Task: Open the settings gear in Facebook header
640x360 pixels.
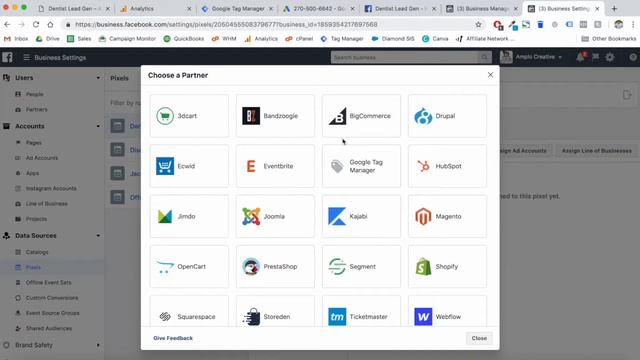Action: 610,57
